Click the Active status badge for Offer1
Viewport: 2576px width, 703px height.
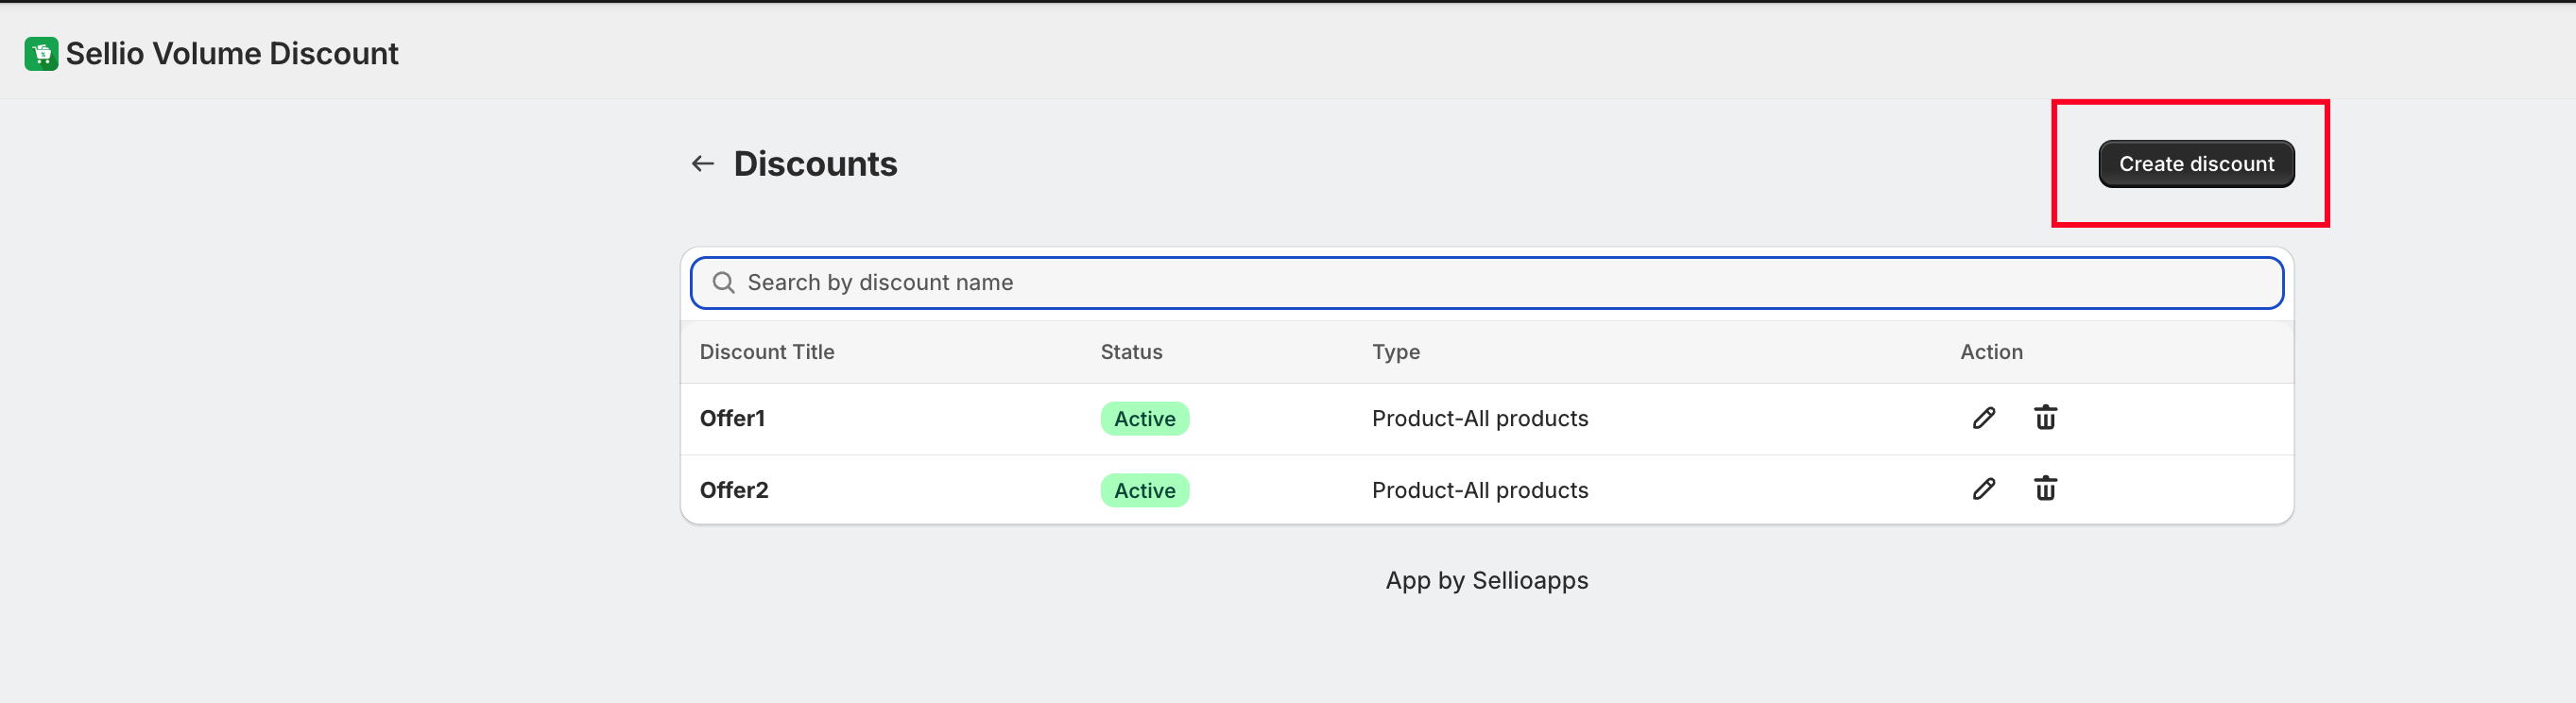pyautogui.click(x=1144, y=419)
